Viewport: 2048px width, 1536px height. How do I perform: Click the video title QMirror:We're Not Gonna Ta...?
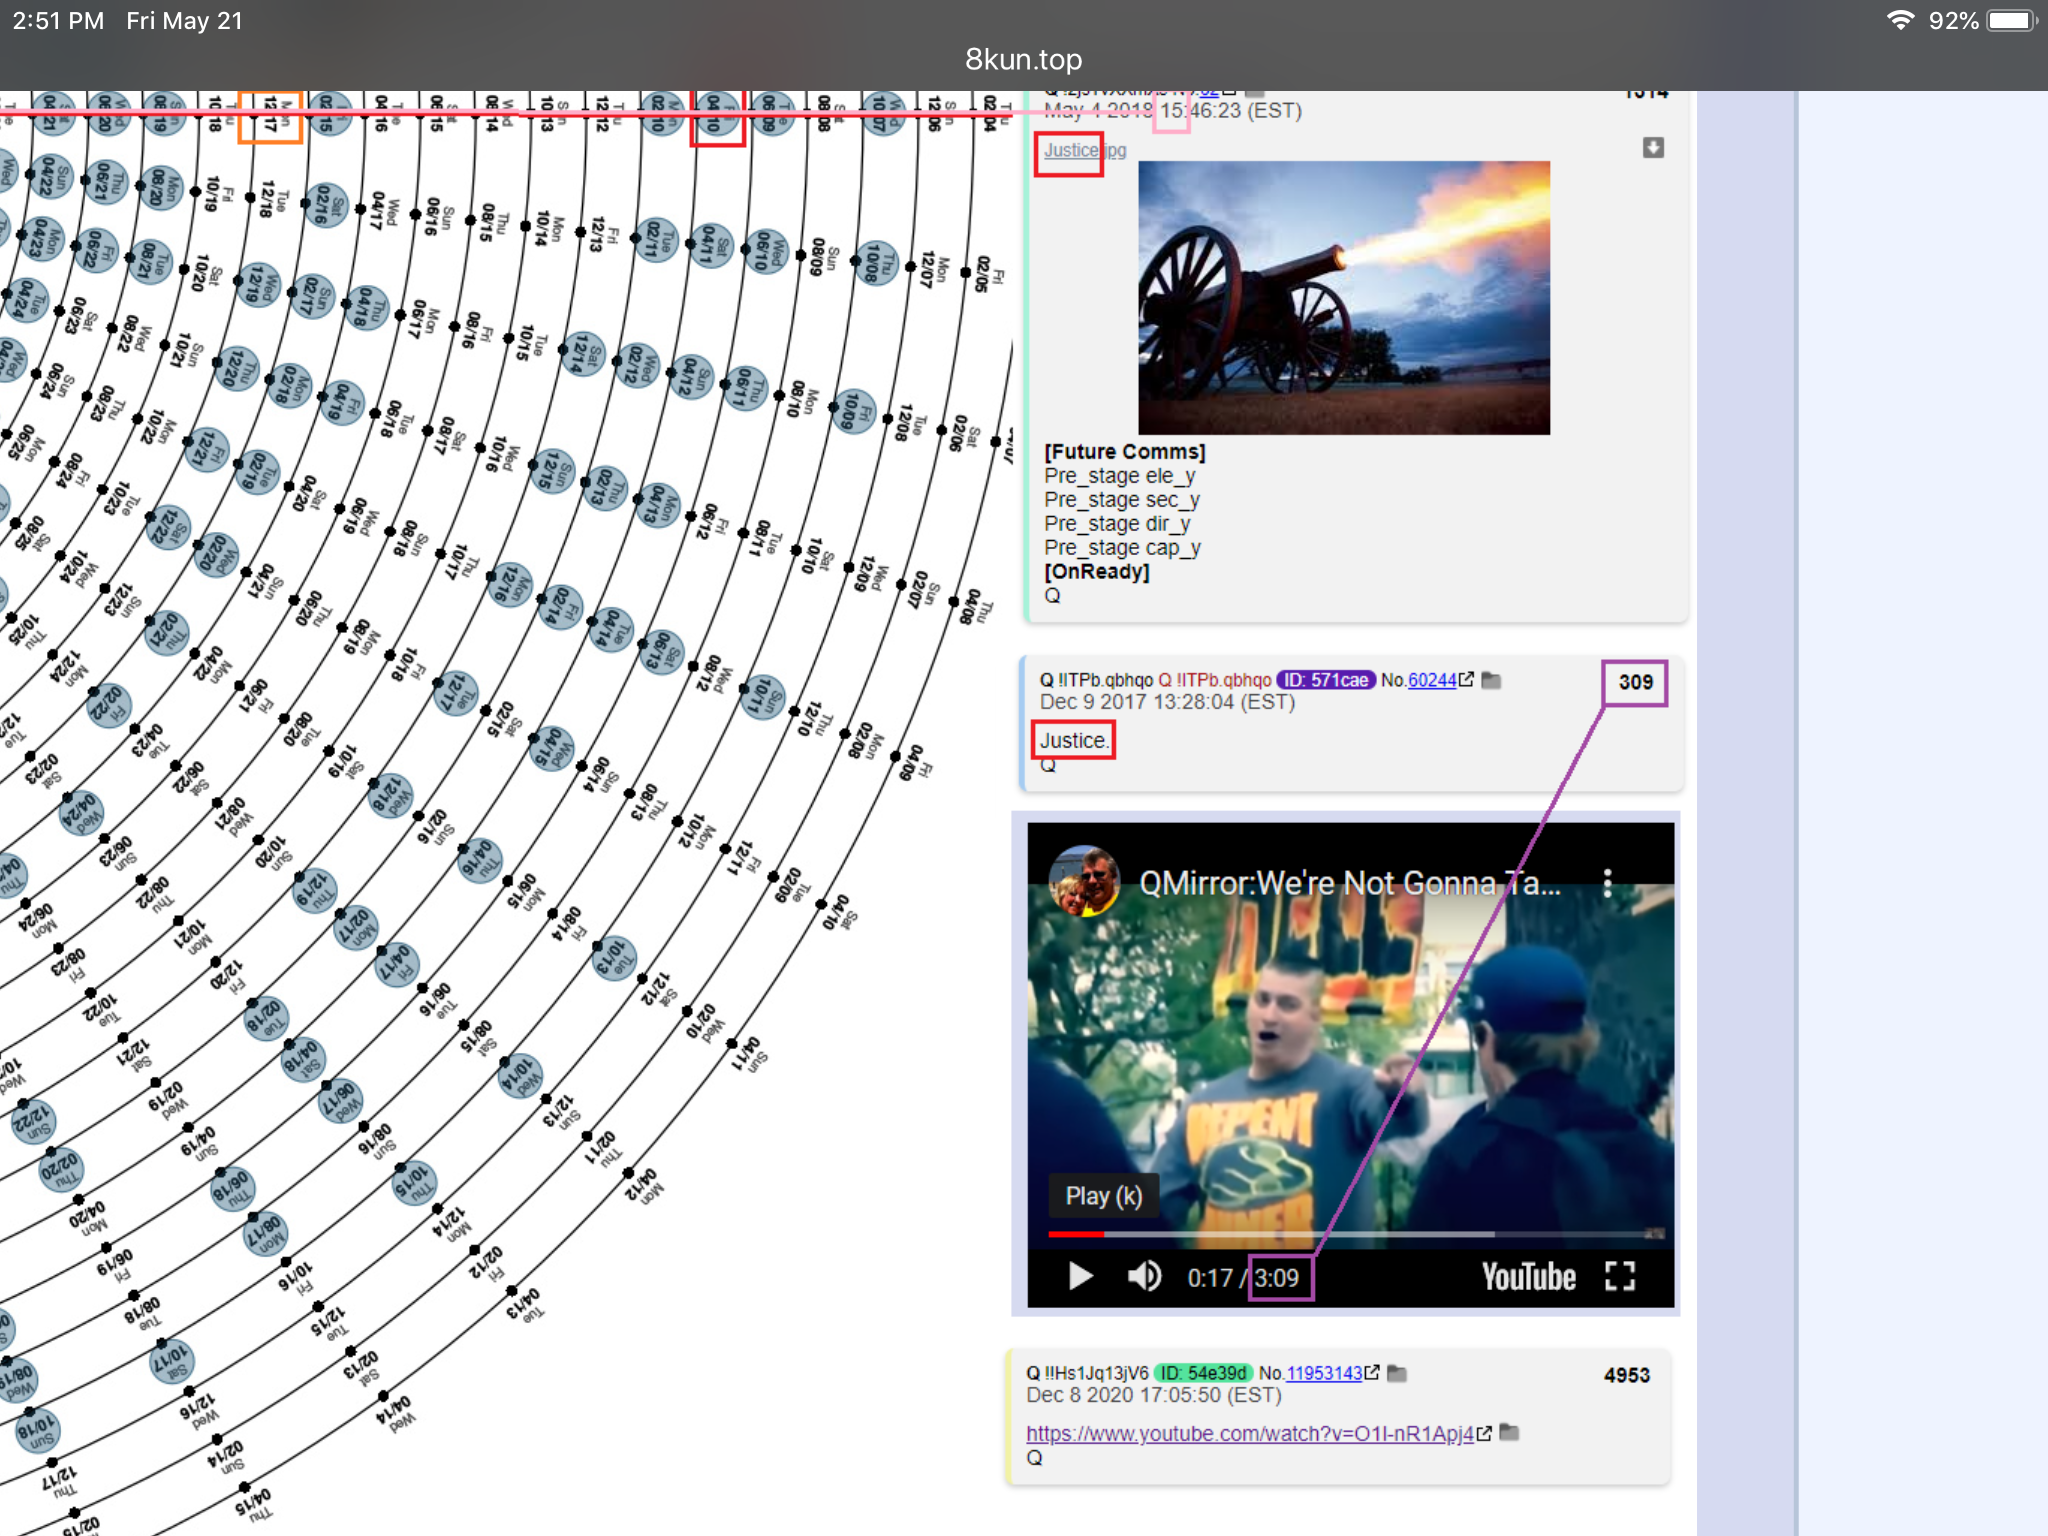point(1349,883)
